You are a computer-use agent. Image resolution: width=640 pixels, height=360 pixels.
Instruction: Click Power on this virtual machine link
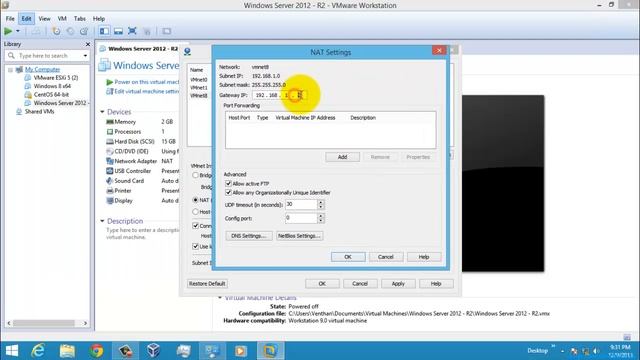142,82
